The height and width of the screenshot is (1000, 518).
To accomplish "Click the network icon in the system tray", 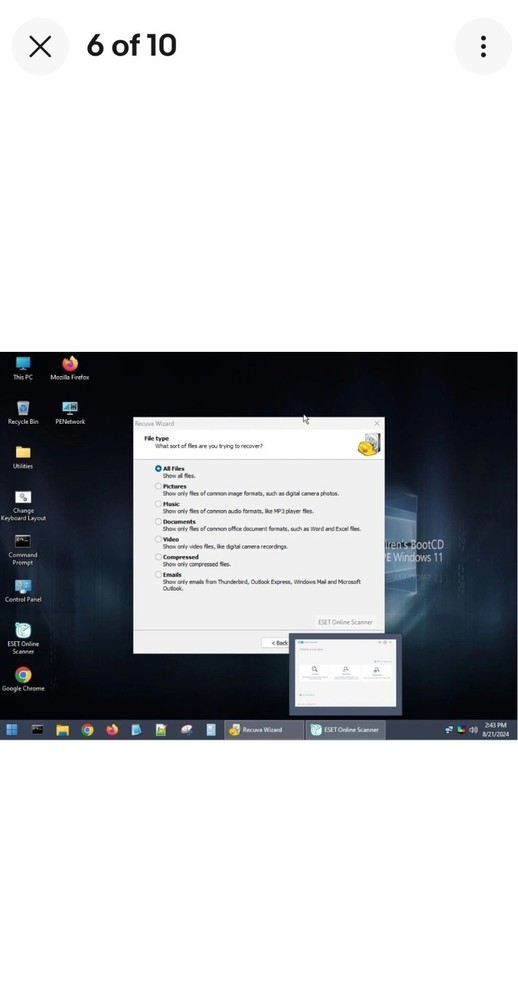I will point(449,730).
